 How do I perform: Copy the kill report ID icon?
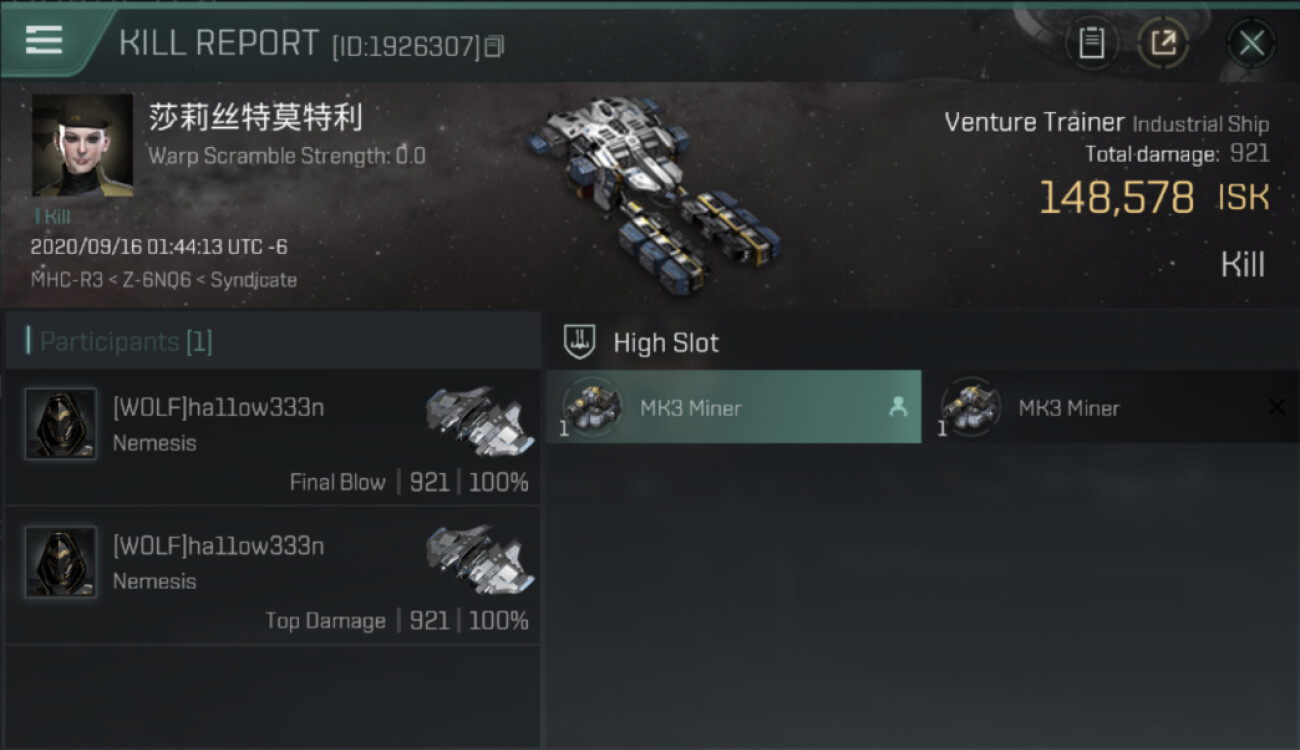point(495,46)
